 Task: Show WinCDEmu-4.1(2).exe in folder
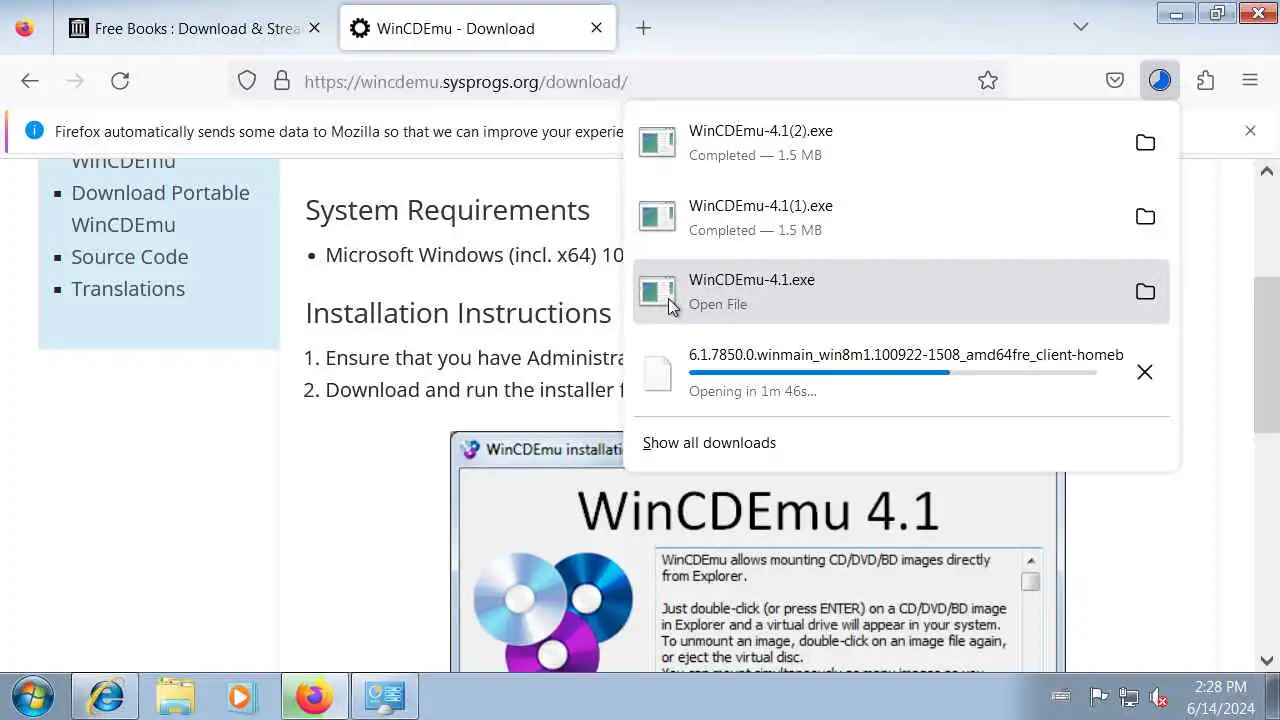(1145, 143)
